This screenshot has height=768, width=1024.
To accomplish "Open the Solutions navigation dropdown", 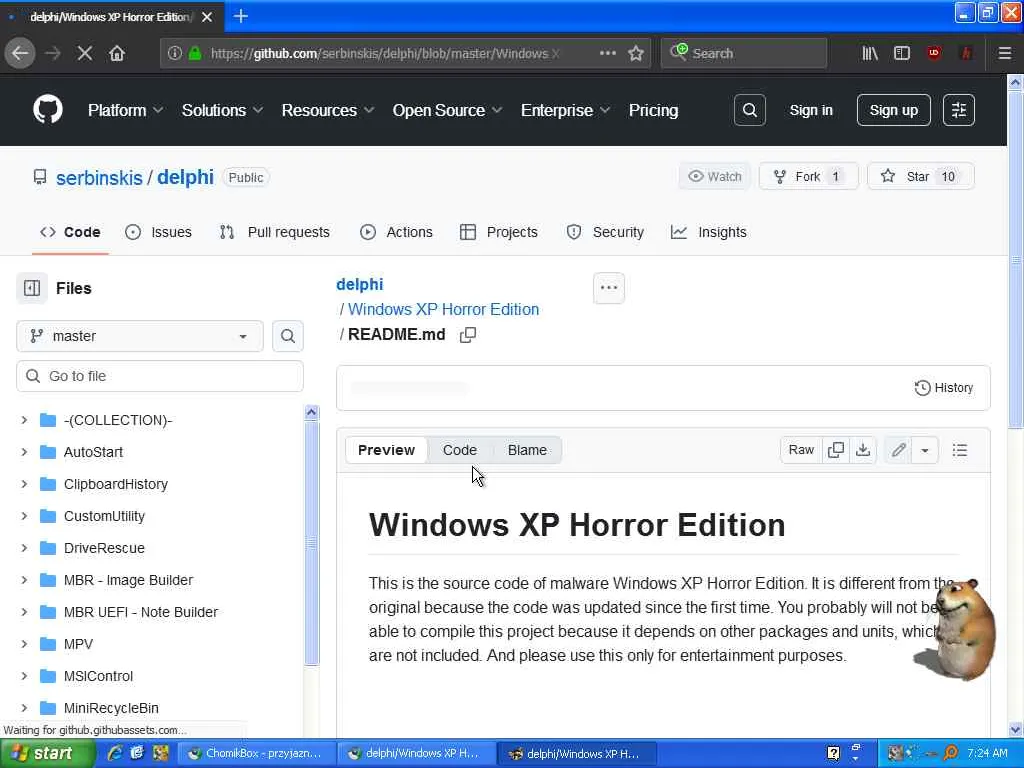I will pyautogui.click(x=222, y=110).
